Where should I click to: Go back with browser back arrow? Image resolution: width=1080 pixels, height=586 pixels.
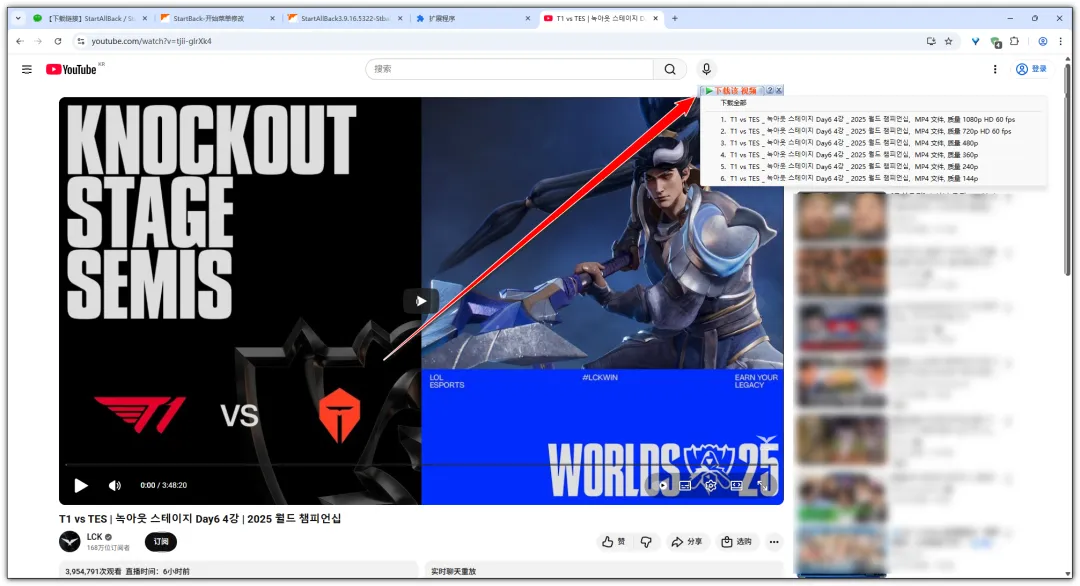point(20,41)
